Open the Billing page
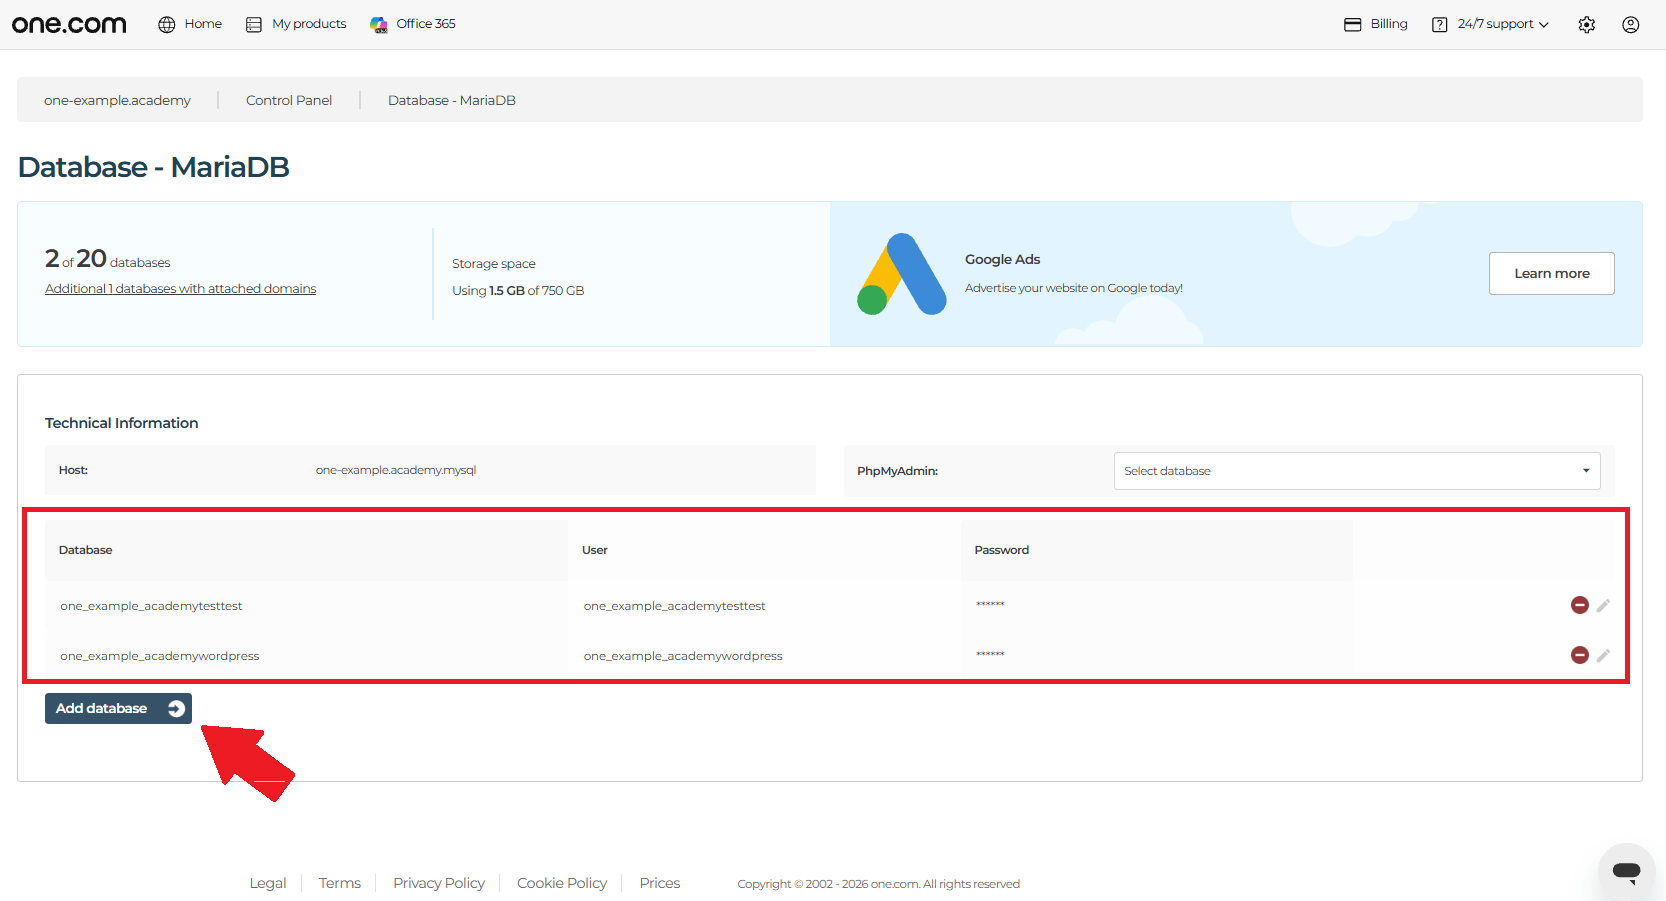 pyautogui.click(x=1376, y=24)
